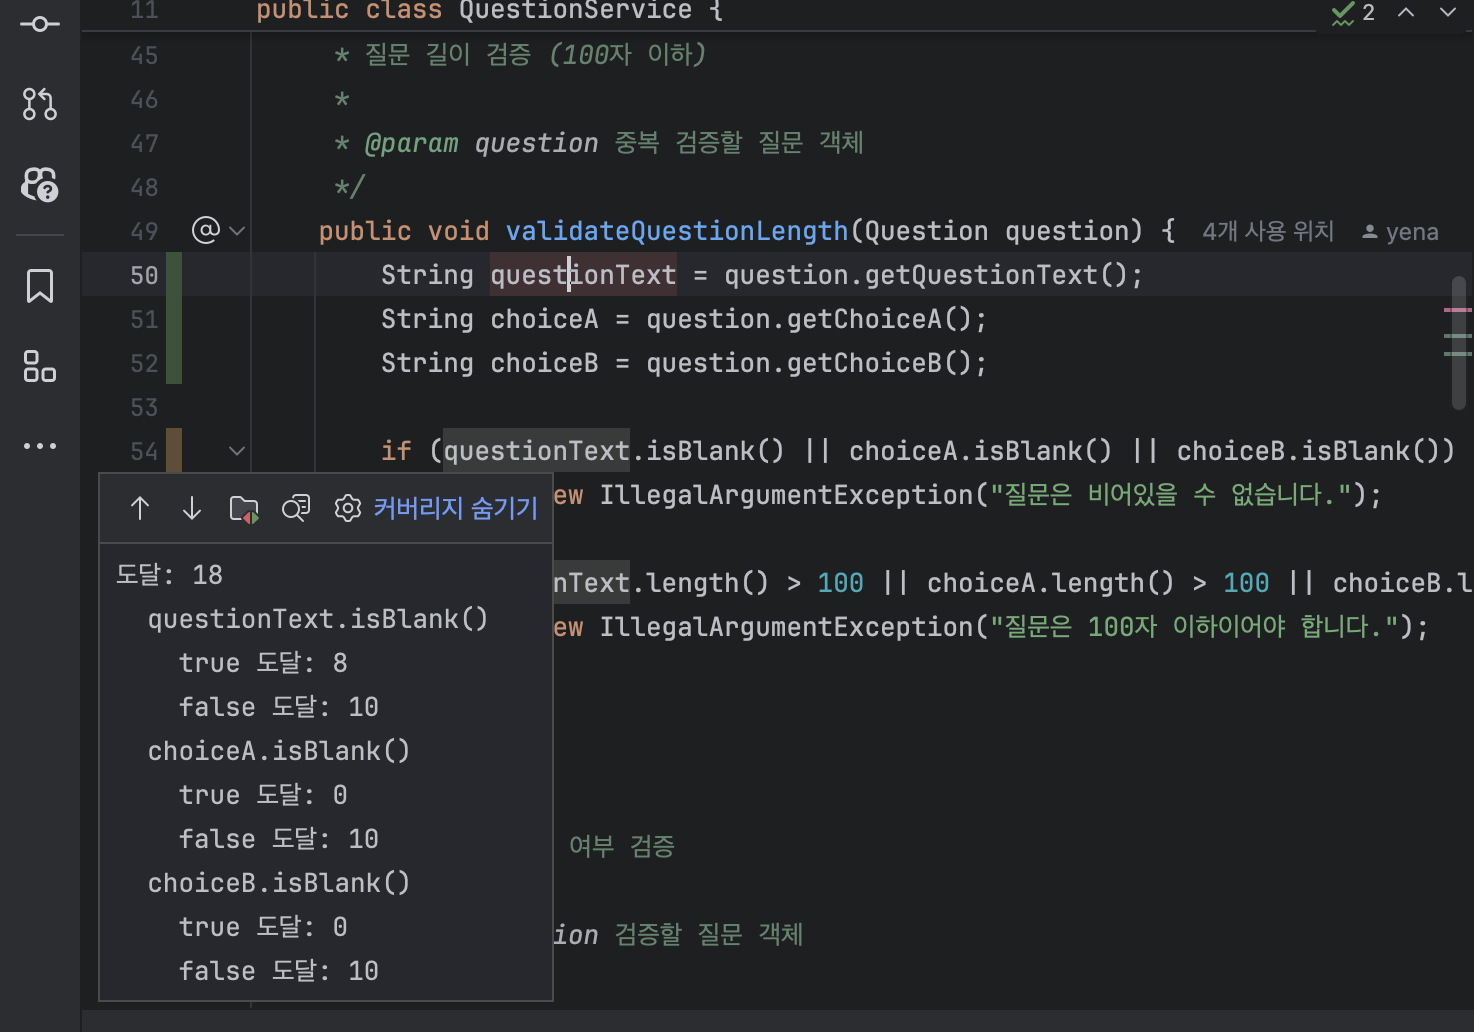
Task: Jump to next highlighted problem arrow
Action: coord(1448,12)
